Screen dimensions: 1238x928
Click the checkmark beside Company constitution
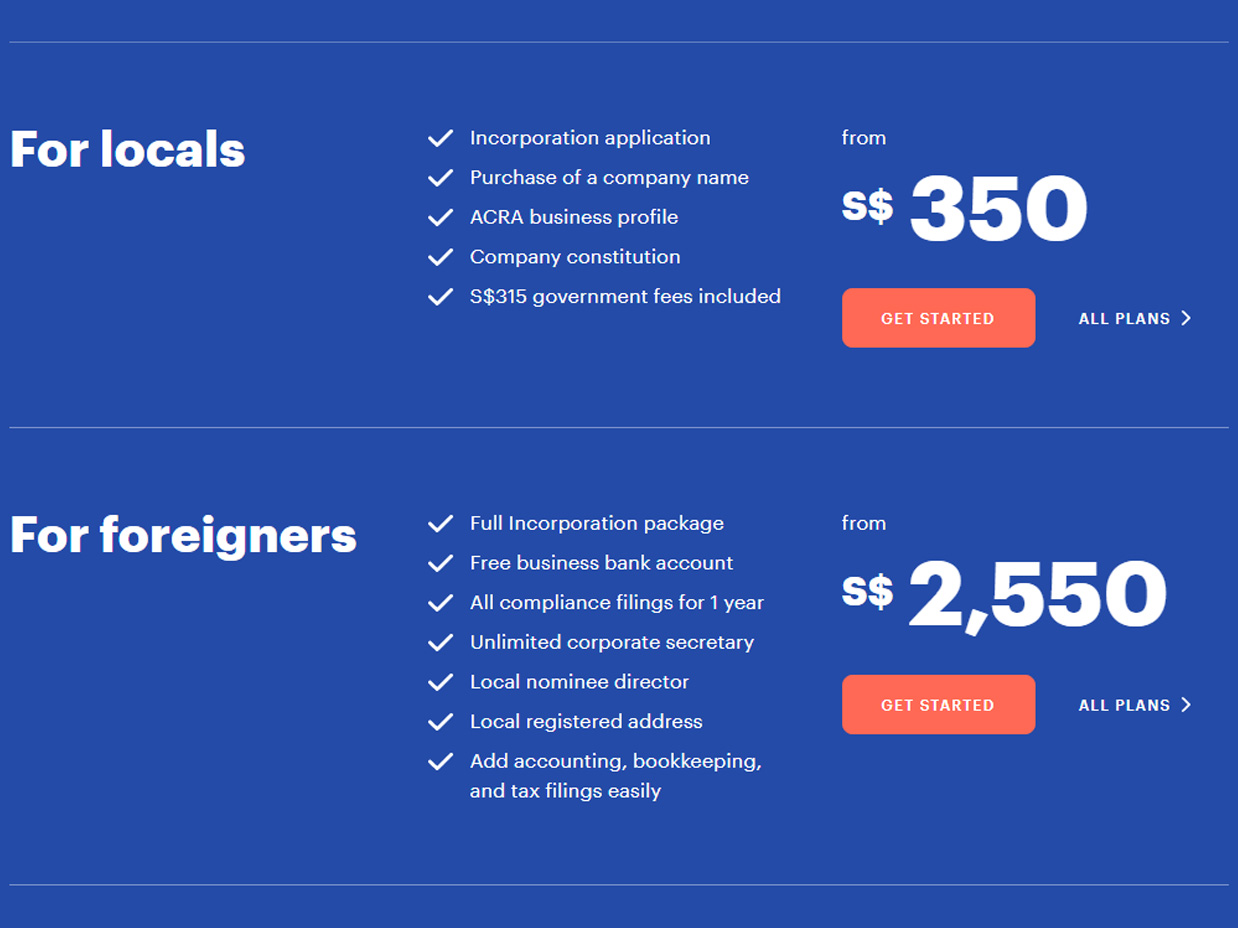click(440, 257)
